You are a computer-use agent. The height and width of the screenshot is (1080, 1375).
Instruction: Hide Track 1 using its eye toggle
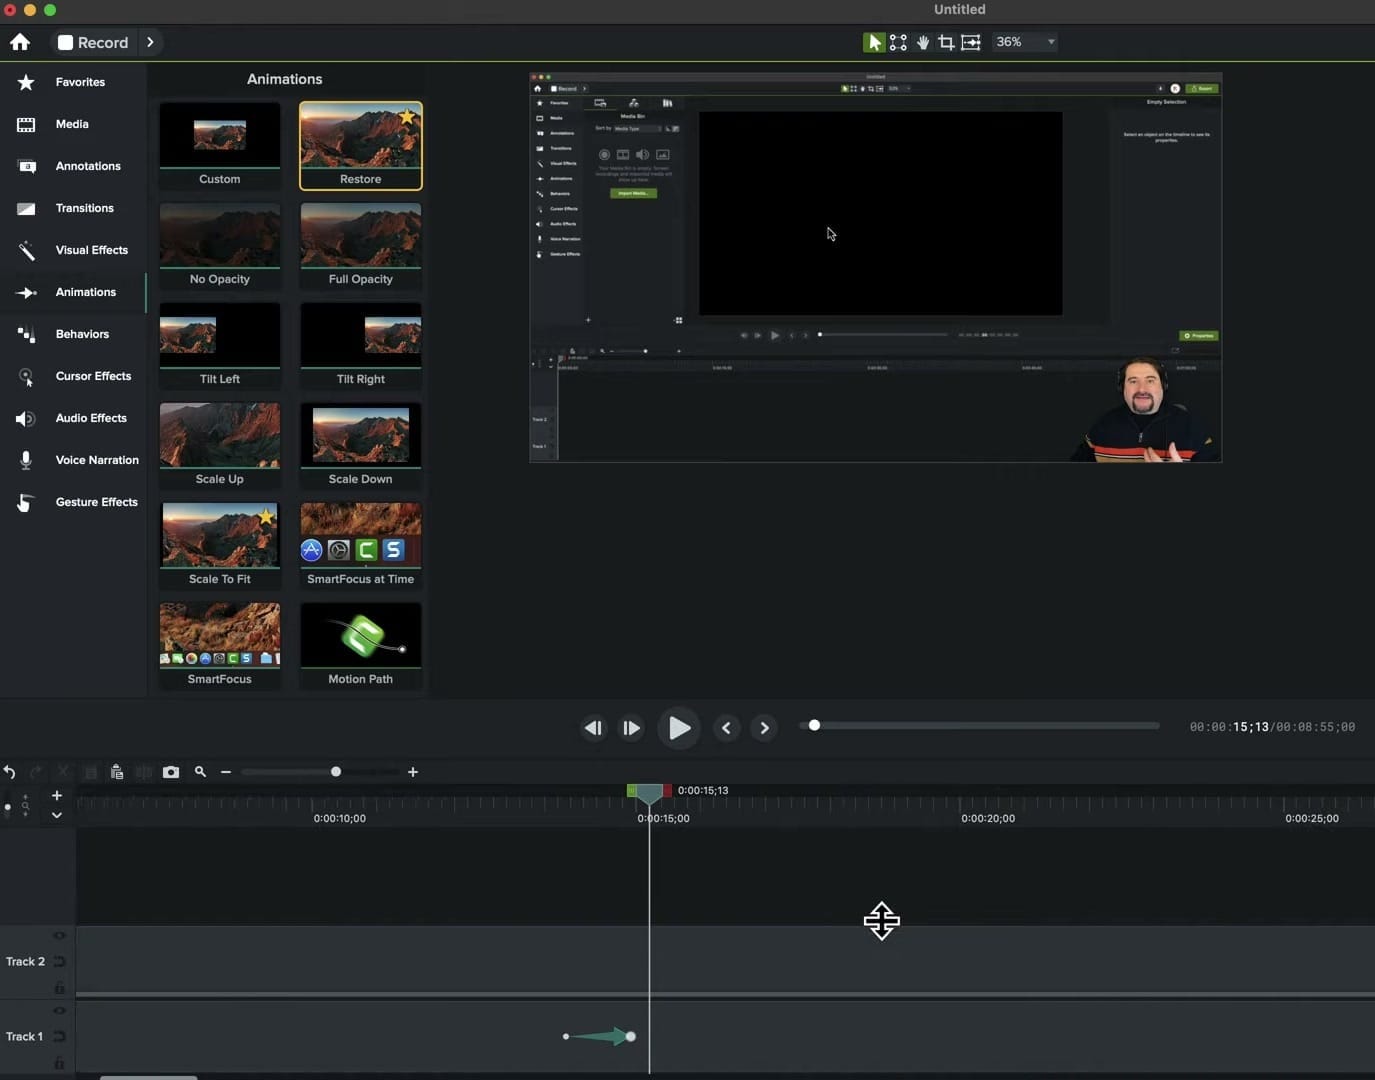pyautogui.click(x=59, y=1011)
